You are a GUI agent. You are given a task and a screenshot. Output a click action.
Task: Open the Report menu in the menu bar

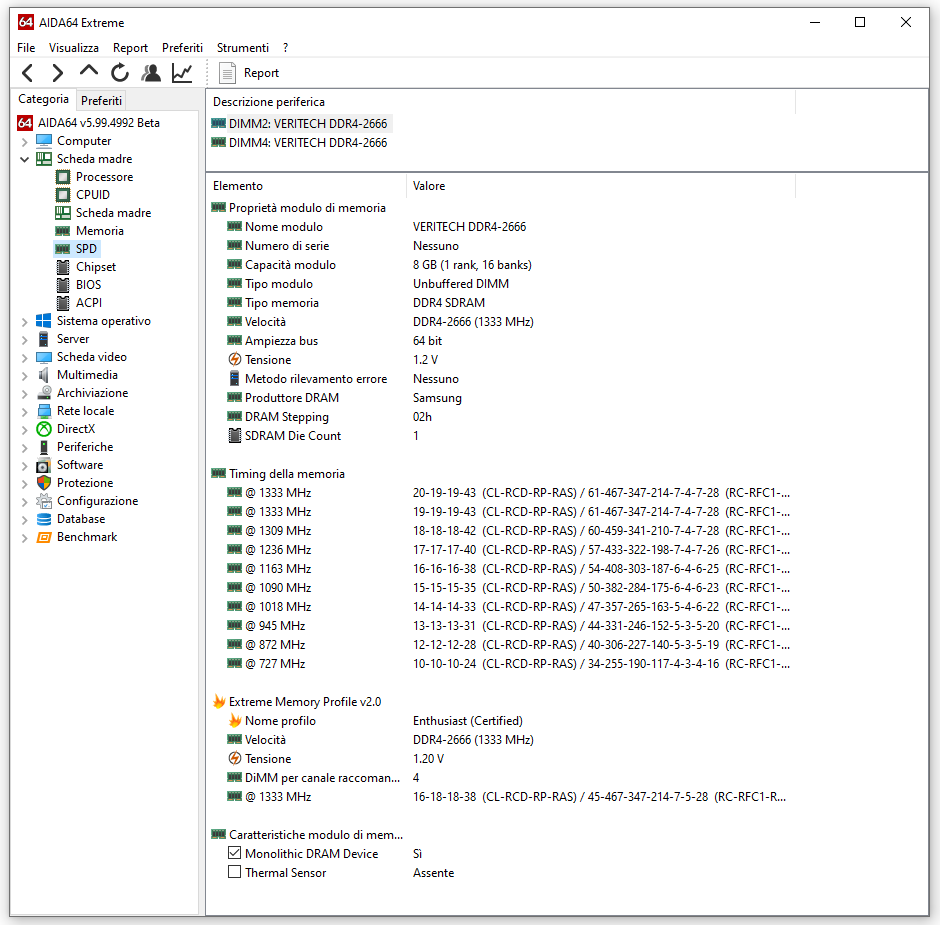(130, 48)
